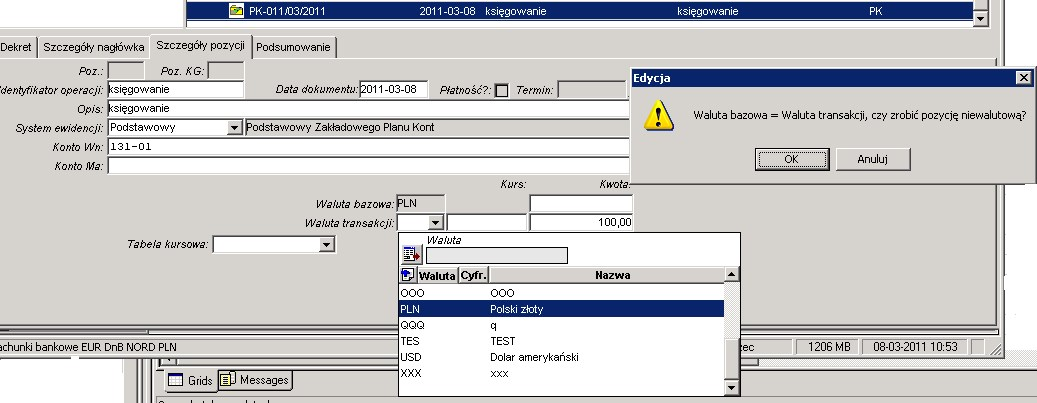Click the yellow warning icon in Edycja dialog
The width and height of the screenshot is (1037, 403).
pos(659,115)
